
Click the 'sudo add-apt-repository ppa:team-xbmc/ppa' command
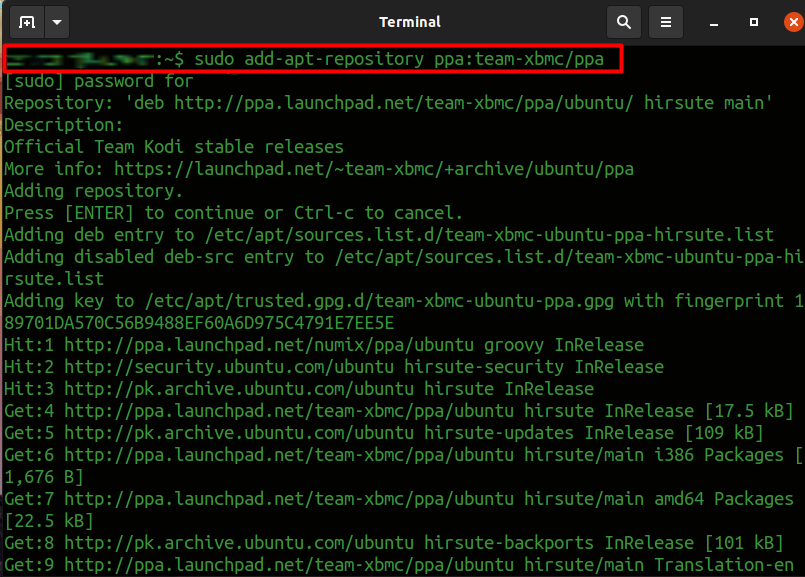coord(399,59)
